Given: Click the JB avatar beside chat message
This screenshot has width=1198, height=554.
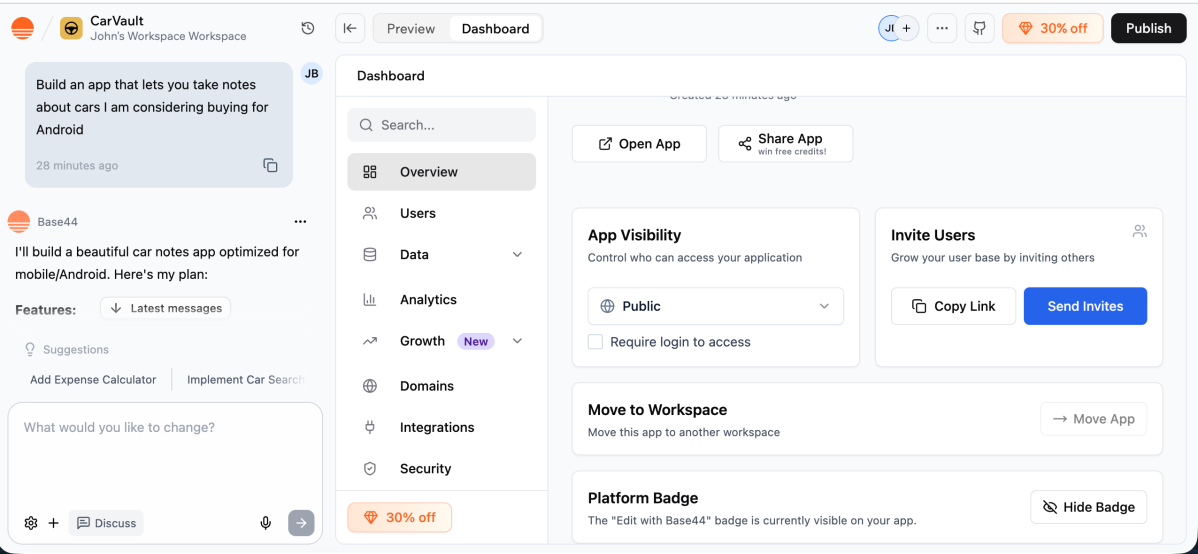Looking at the screenshot, I should point(311,73).
